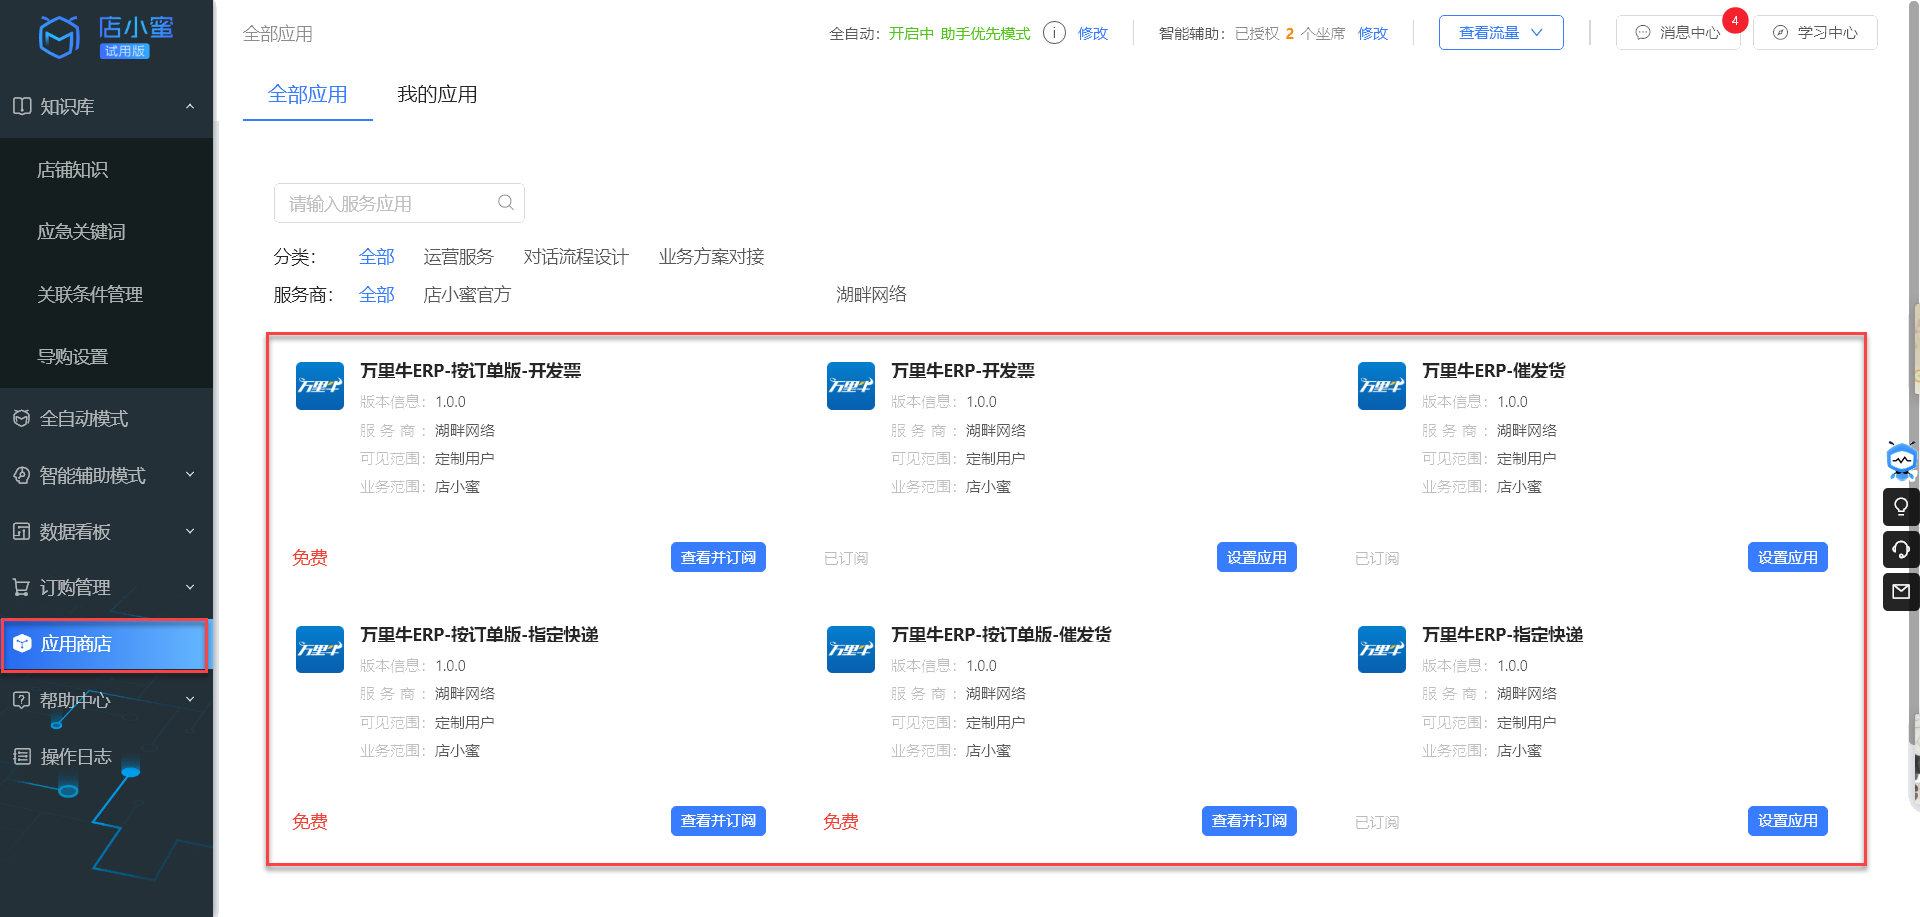The height and width of the screenshot is (917, 1920).
Task: Click the 帮助中心 question icon
Action: [x=22, y=700]
